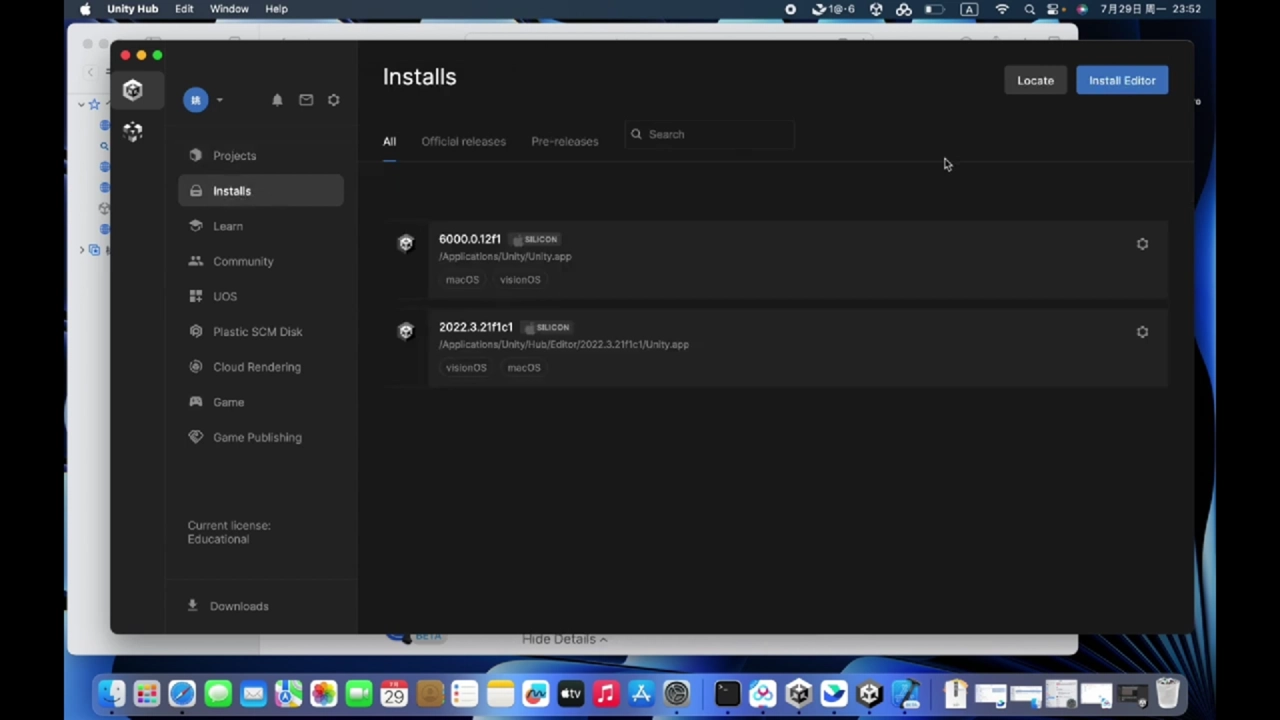Select Installs in the sidebar
This screenshot has height=720, width=1280.
tap(261, 191)
